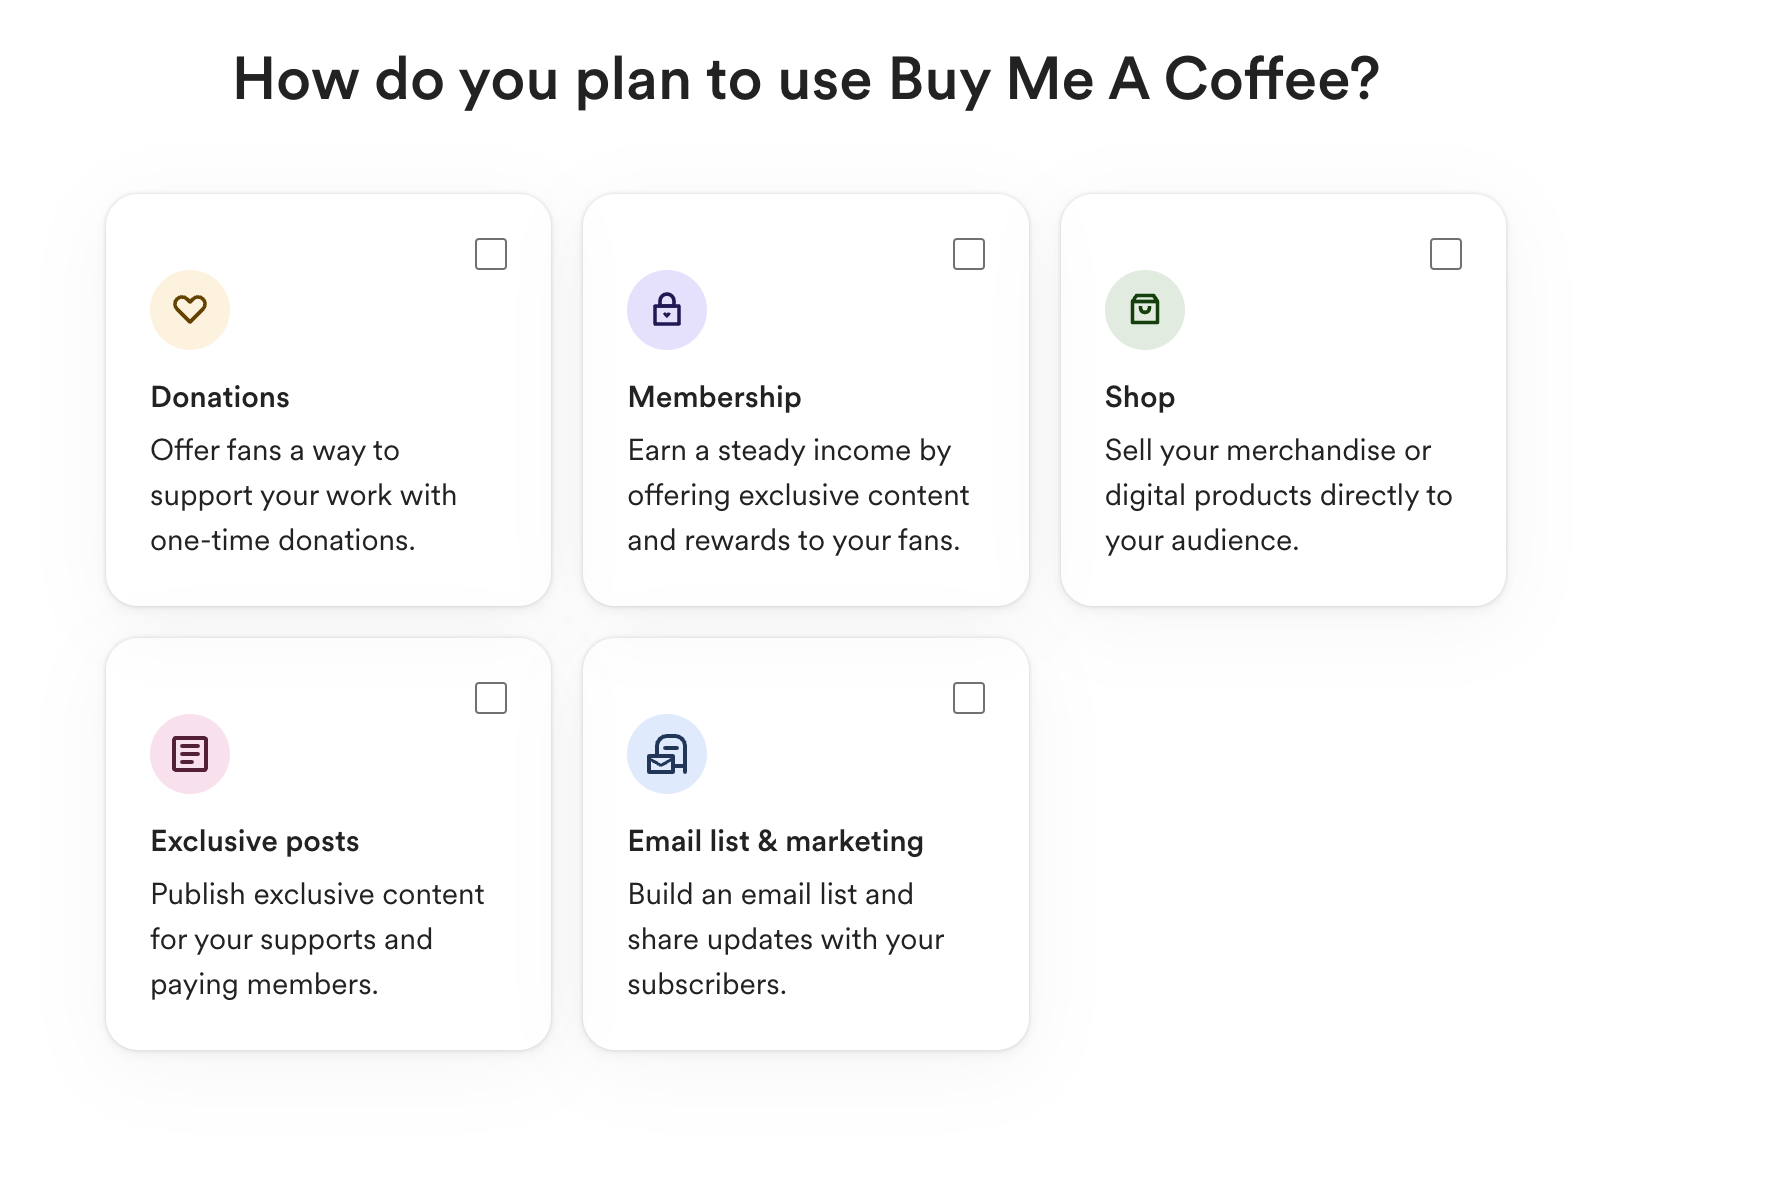Enable the Membership checkbox
Screen dimensions: 1766x1192
coord(967,255)
